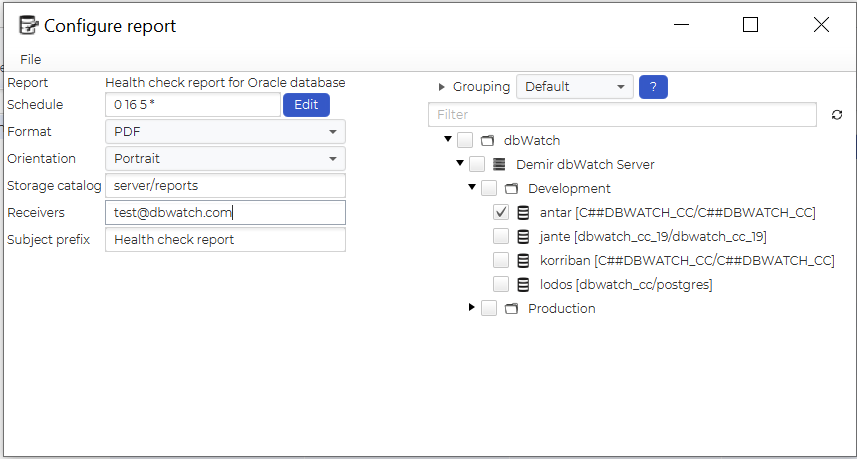This screenshot has width=857, height=459.
Task: Check the lodos database checkbox
Action: click(501, 285)
